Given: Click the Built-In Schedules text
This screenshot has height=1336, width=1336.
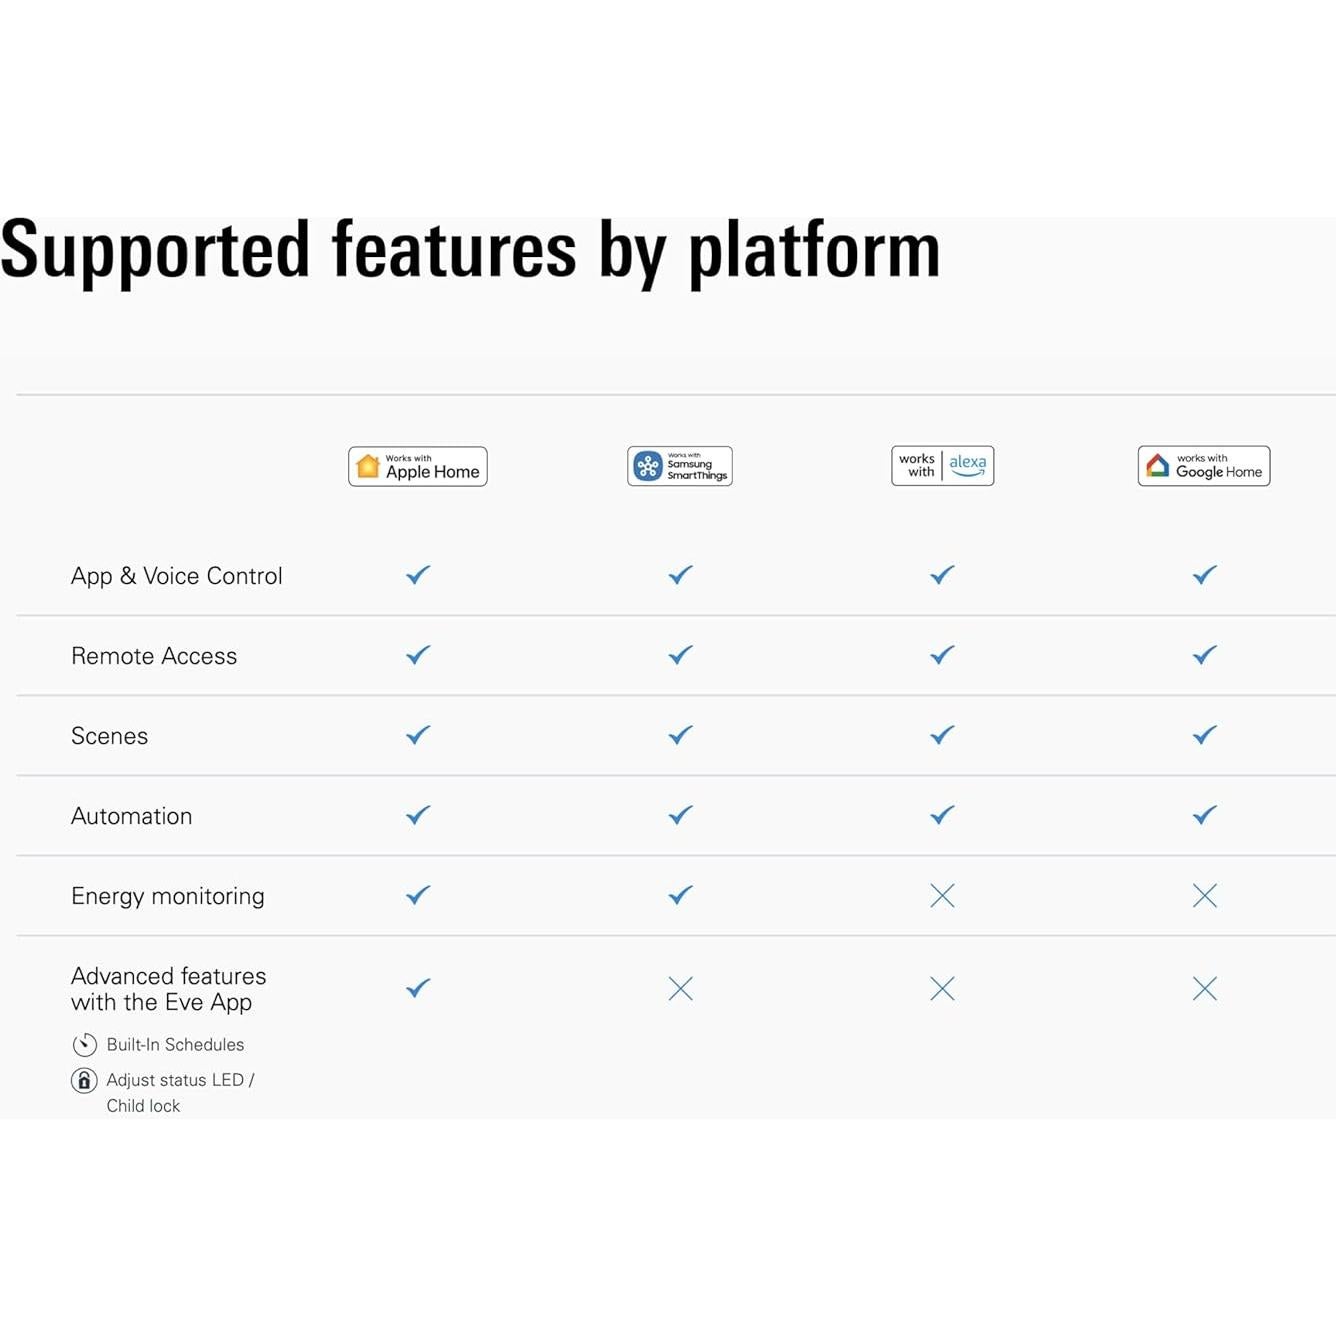Looking at the screenshot, I should pos(175,1045).
